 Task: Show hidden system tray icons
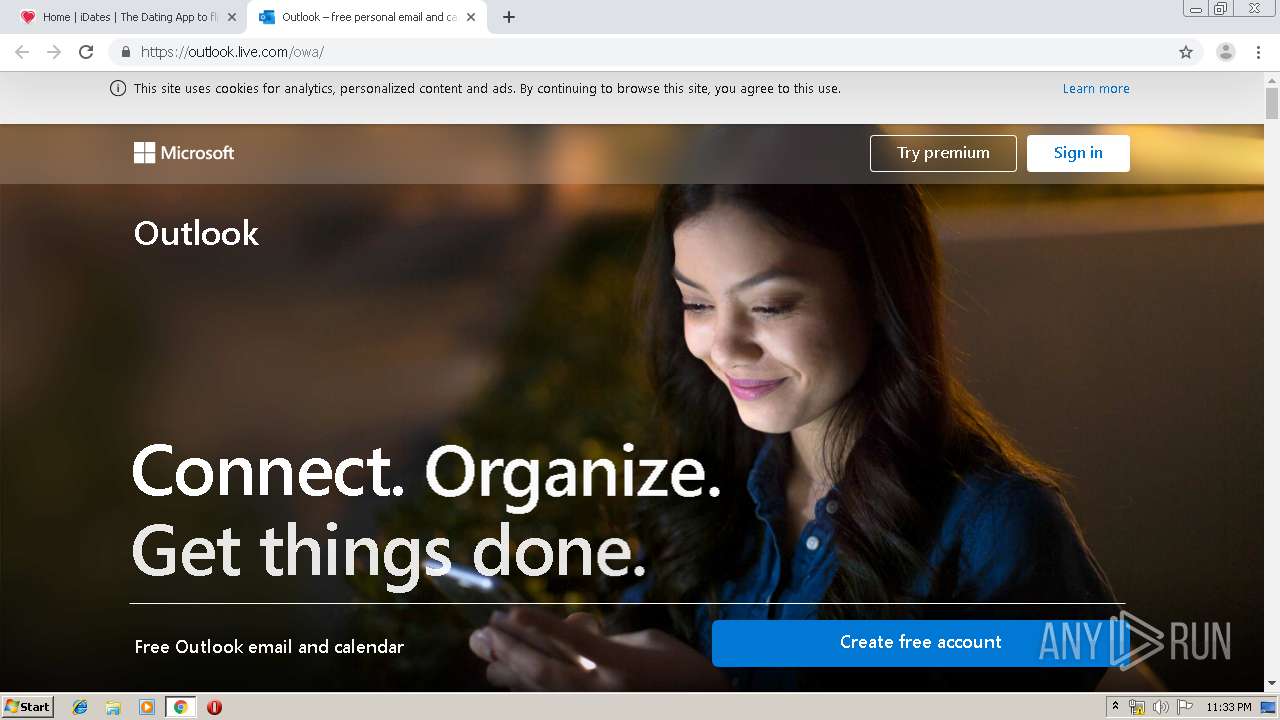coord(1115,707)
